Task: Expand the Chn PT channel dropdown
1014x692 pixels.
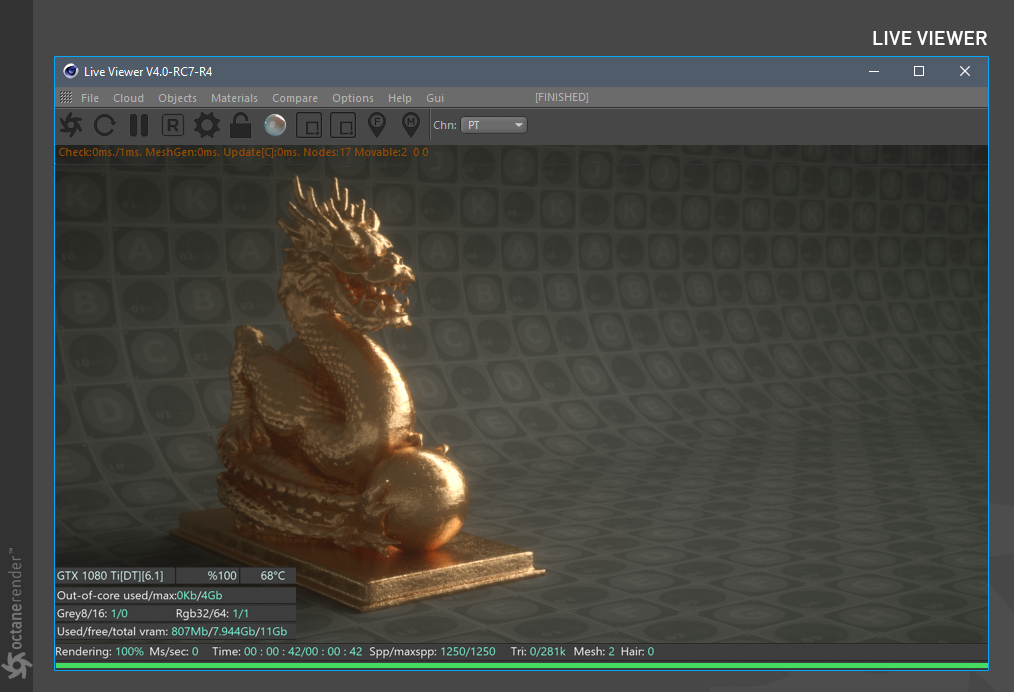Action: pos(495,125)
